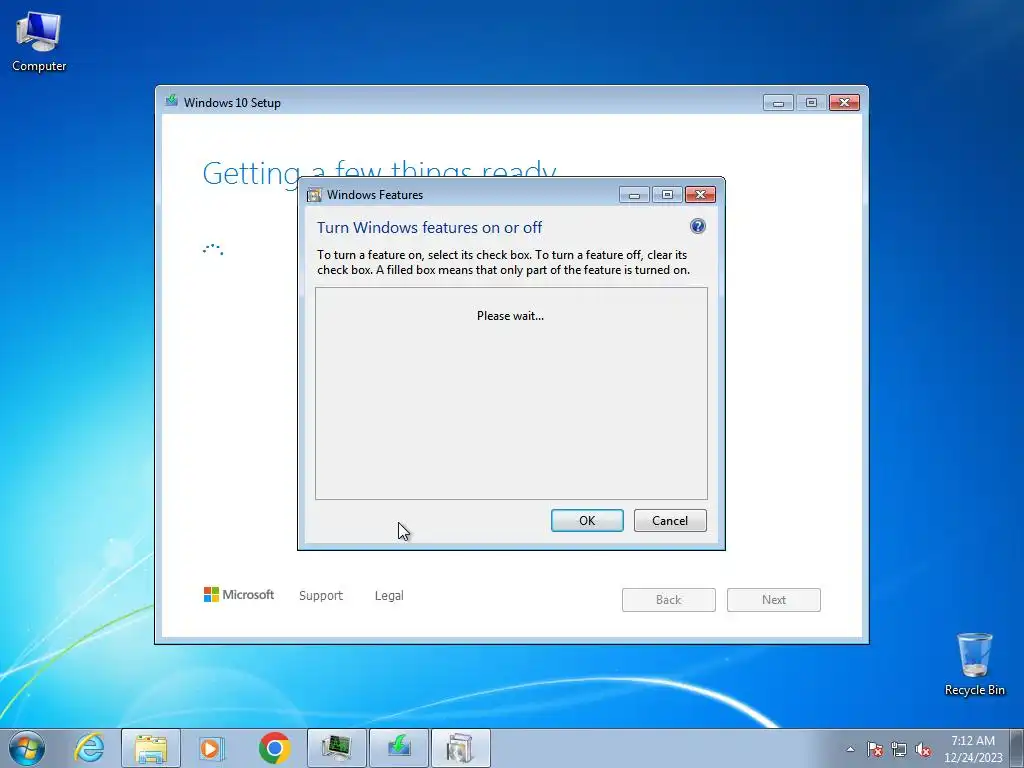Select the Computer desktop icon
The width and height of the screenshot is (1024, 768).
tap(39, 42)
